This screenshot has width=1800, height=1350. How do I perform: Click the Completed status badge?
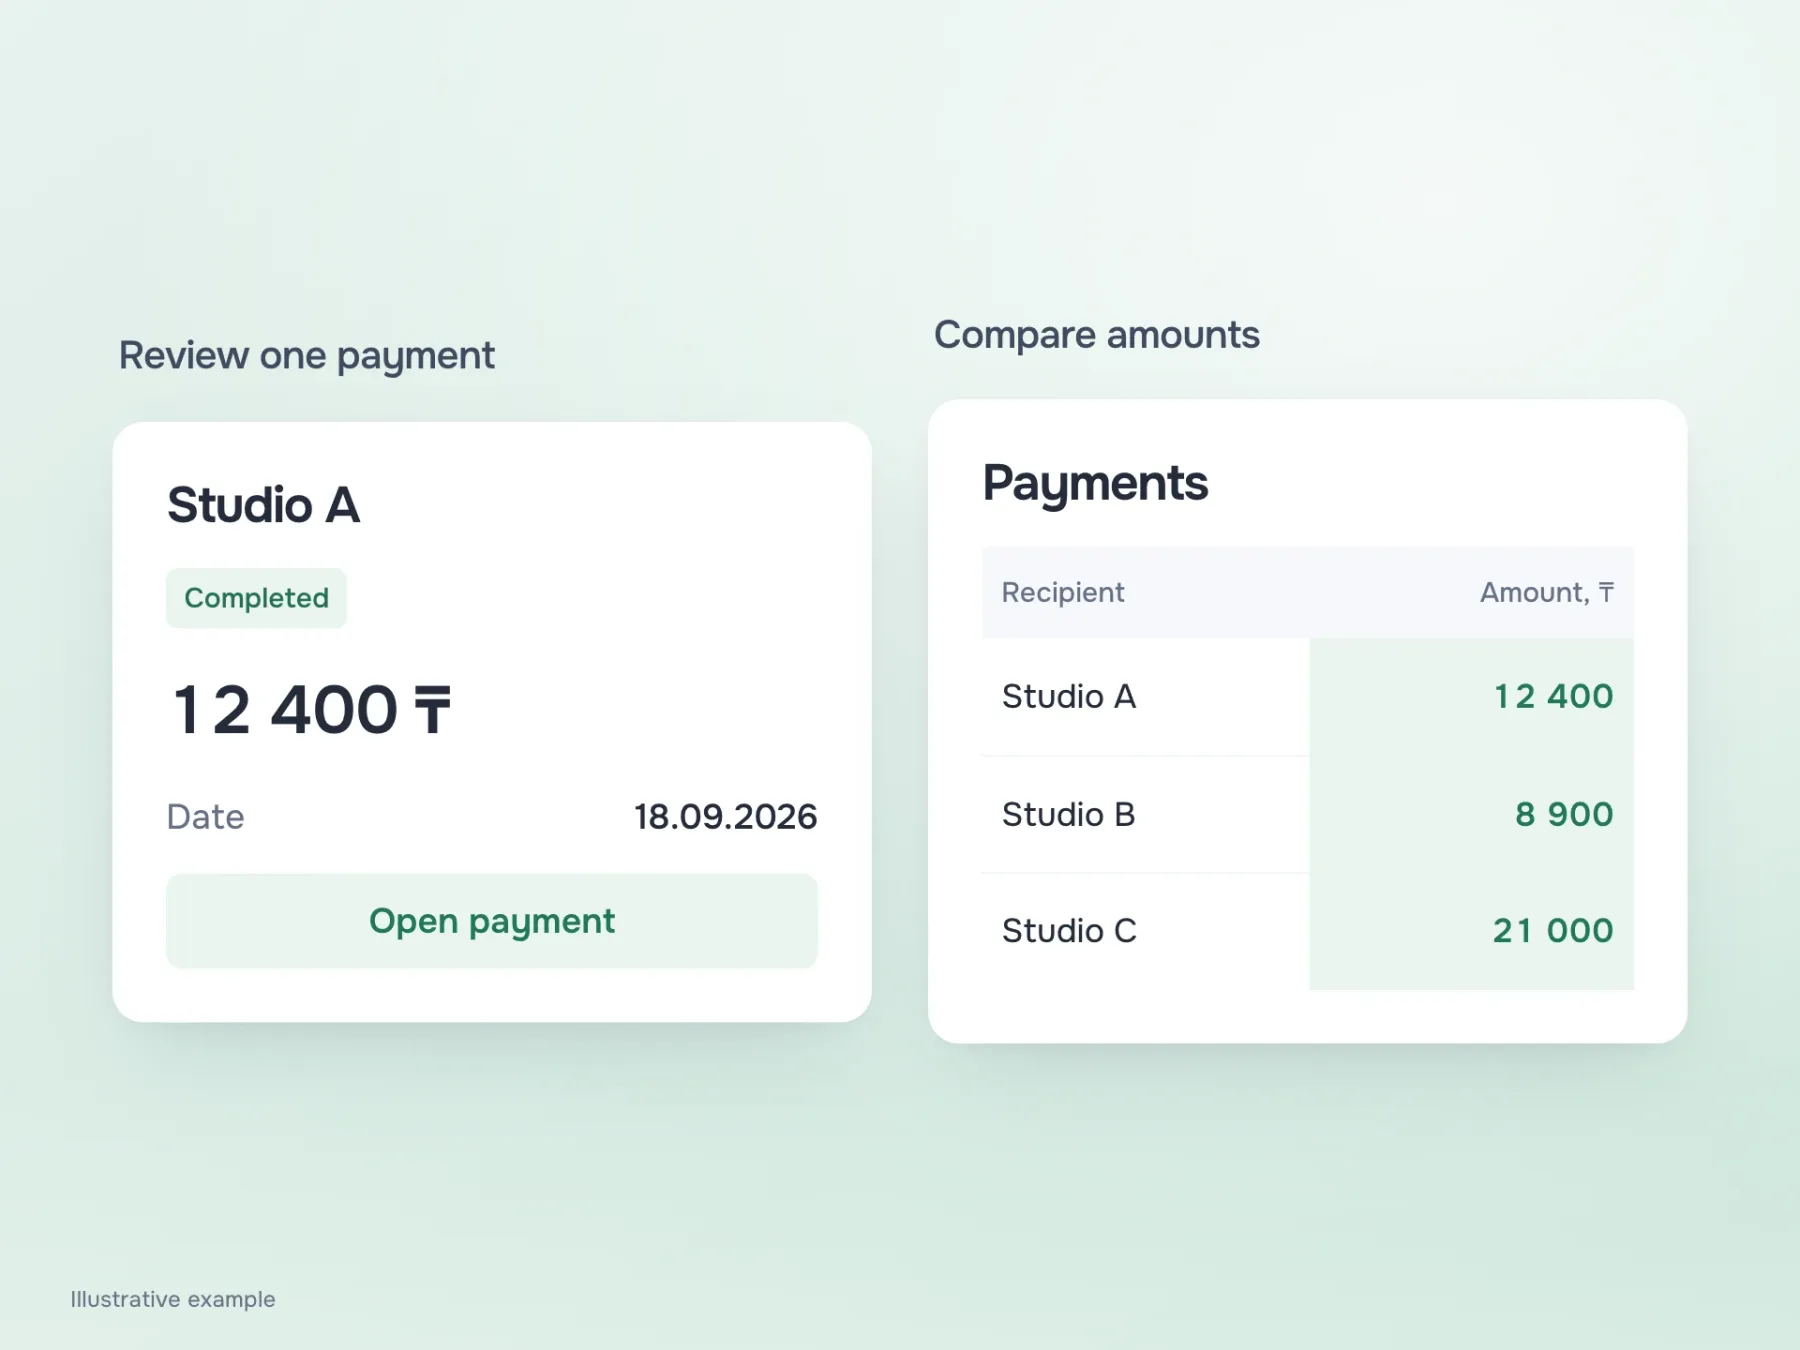(256, 598)
